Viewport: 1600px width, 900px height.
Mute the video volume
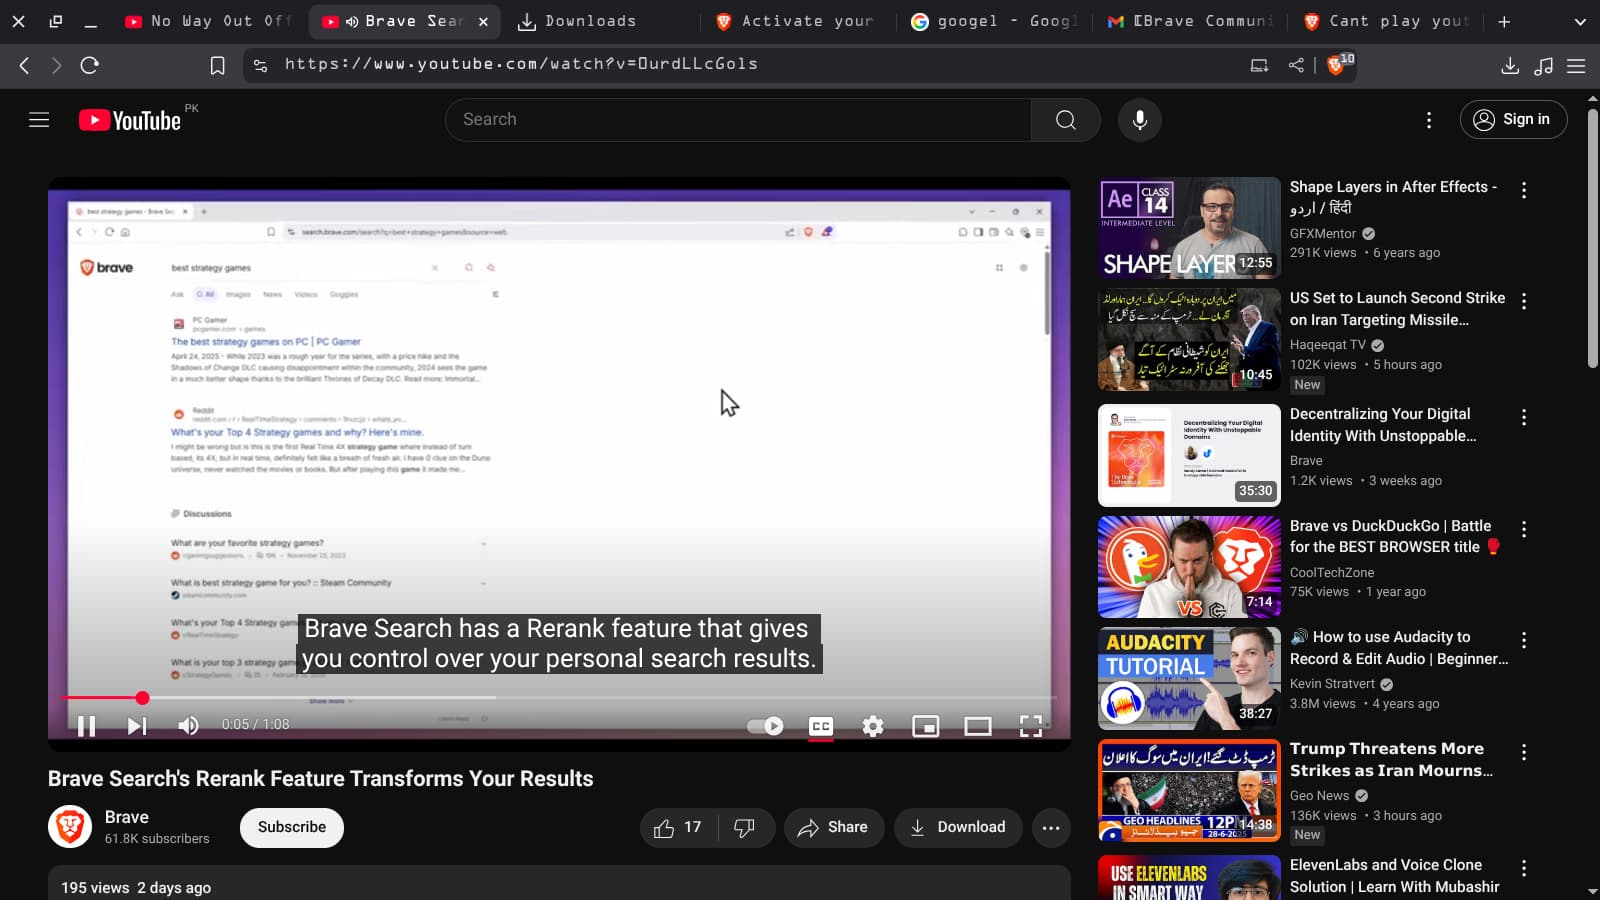pos(188,726)
